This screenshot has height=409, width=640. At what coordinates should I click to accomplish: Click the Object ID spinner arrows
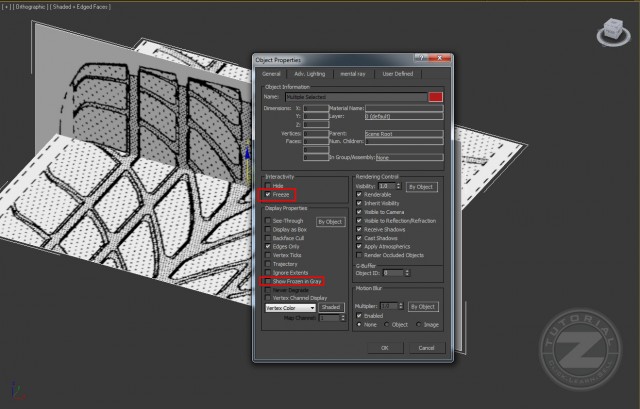407,273
